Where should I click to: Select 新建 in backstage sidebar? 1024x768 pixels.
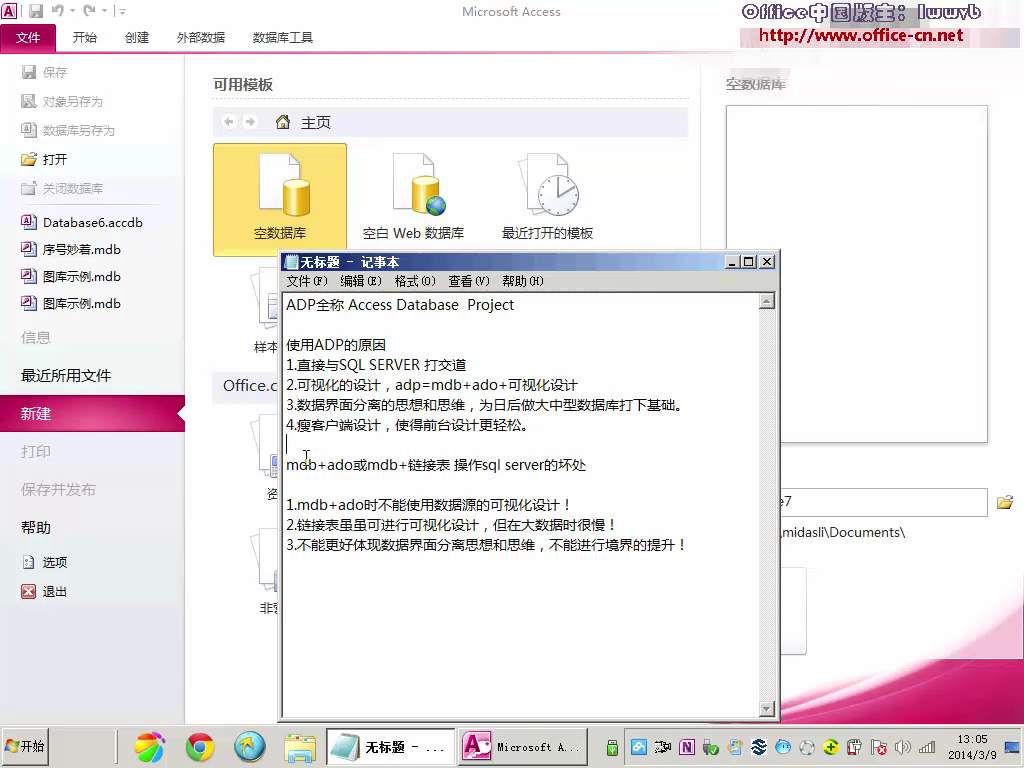92,413
